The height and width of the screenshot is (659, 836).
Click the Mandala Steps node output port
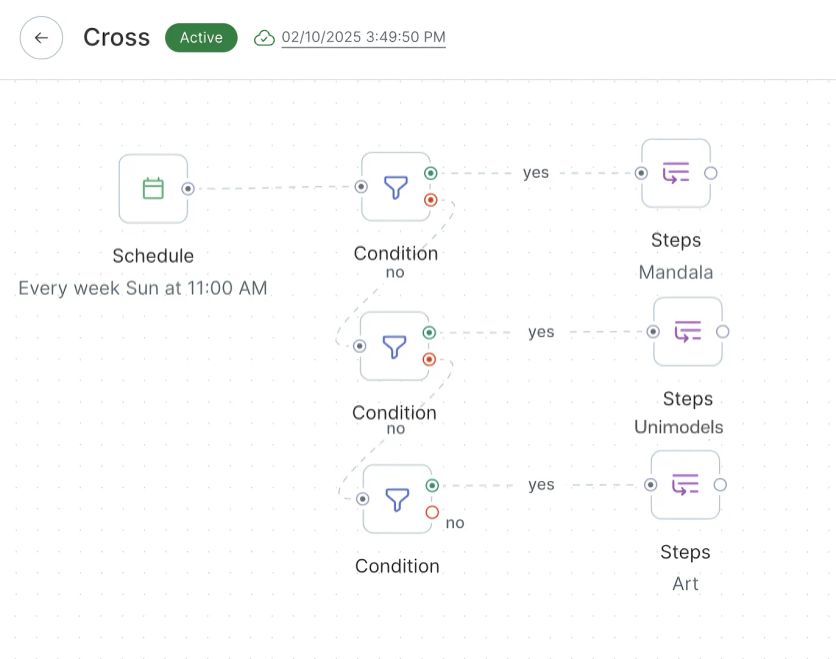(x=711, y=173)
